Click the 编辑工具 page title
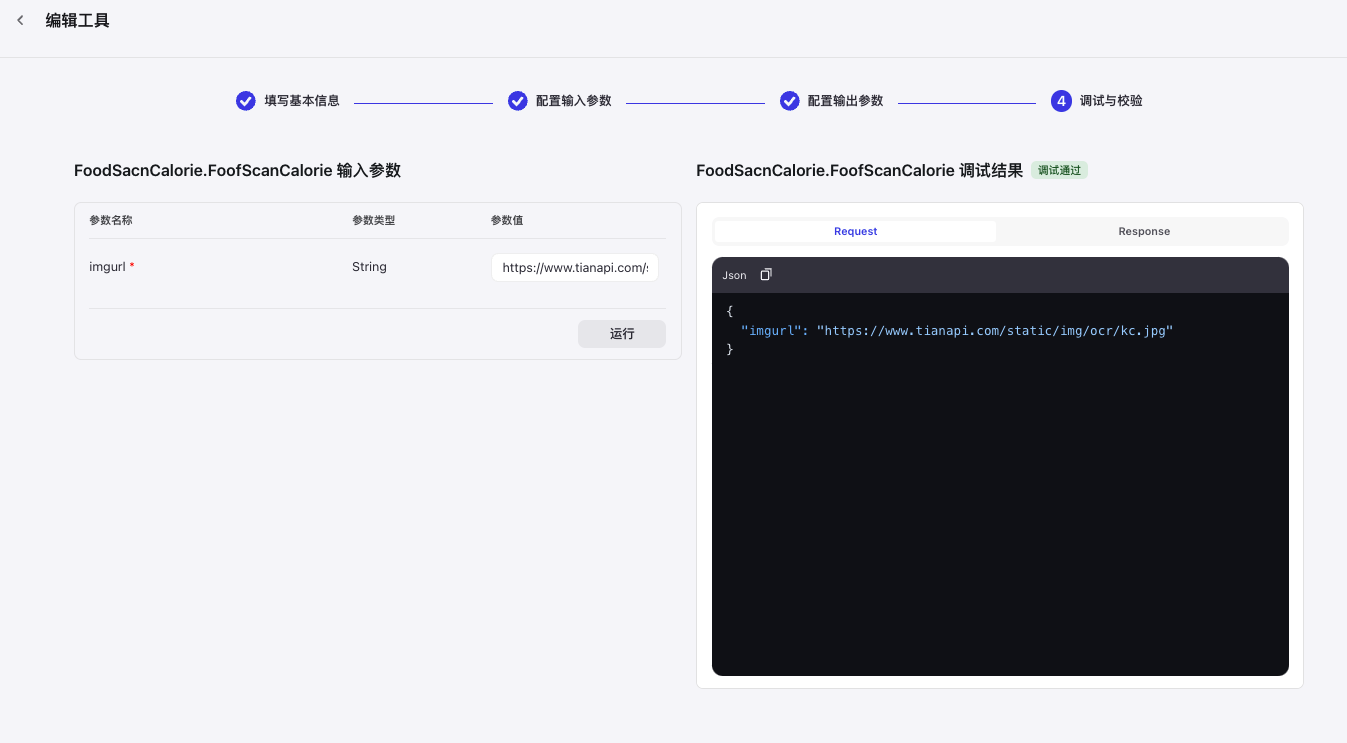Screen dimensions: 1347x743 [x=78, y=20]
